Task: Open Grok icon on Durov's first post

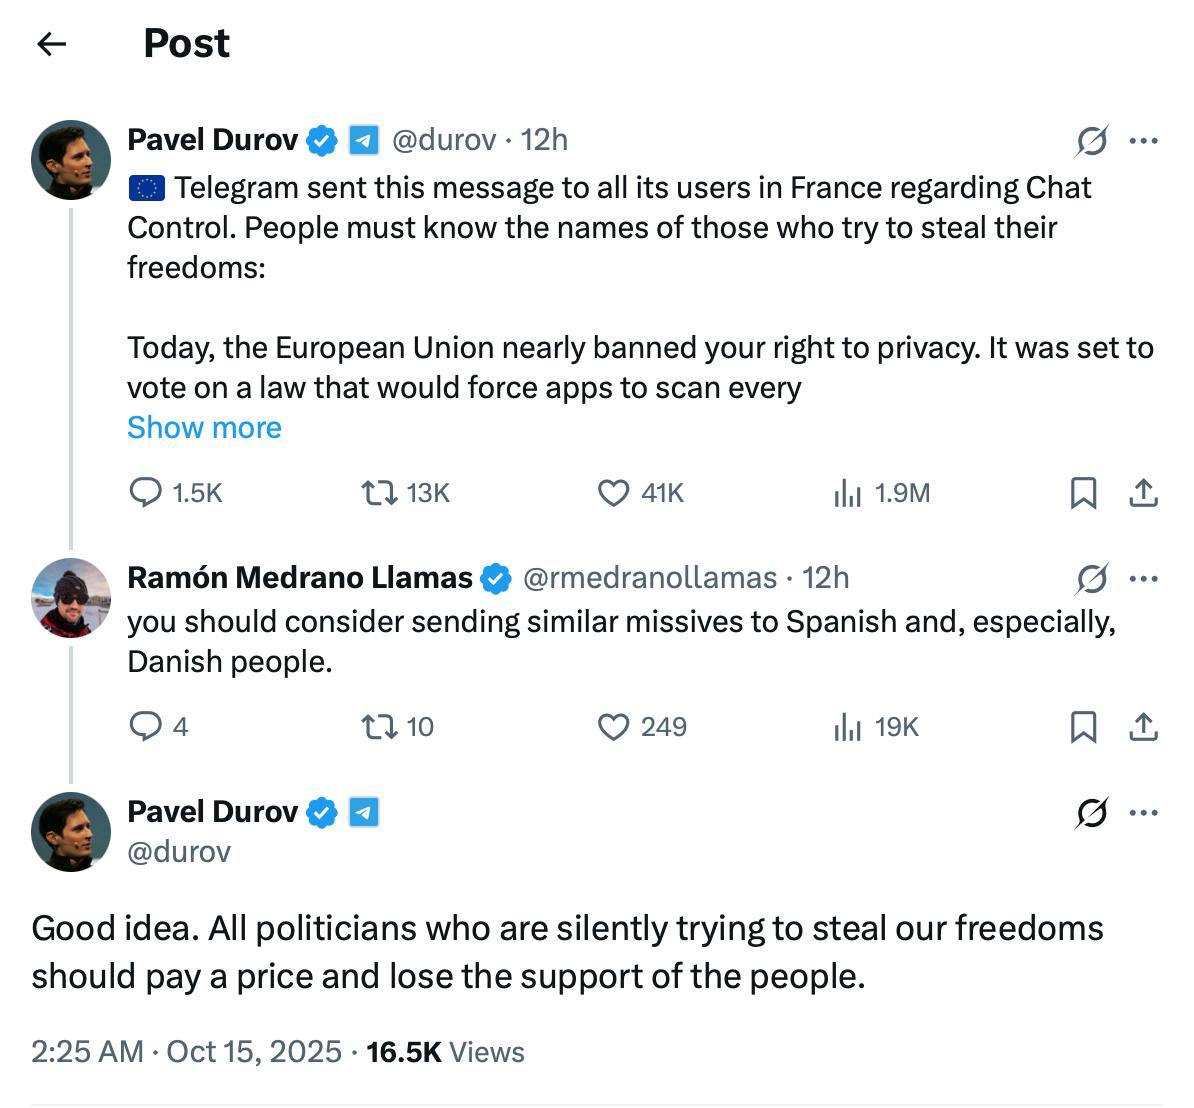Action: tap(1091, 141)
